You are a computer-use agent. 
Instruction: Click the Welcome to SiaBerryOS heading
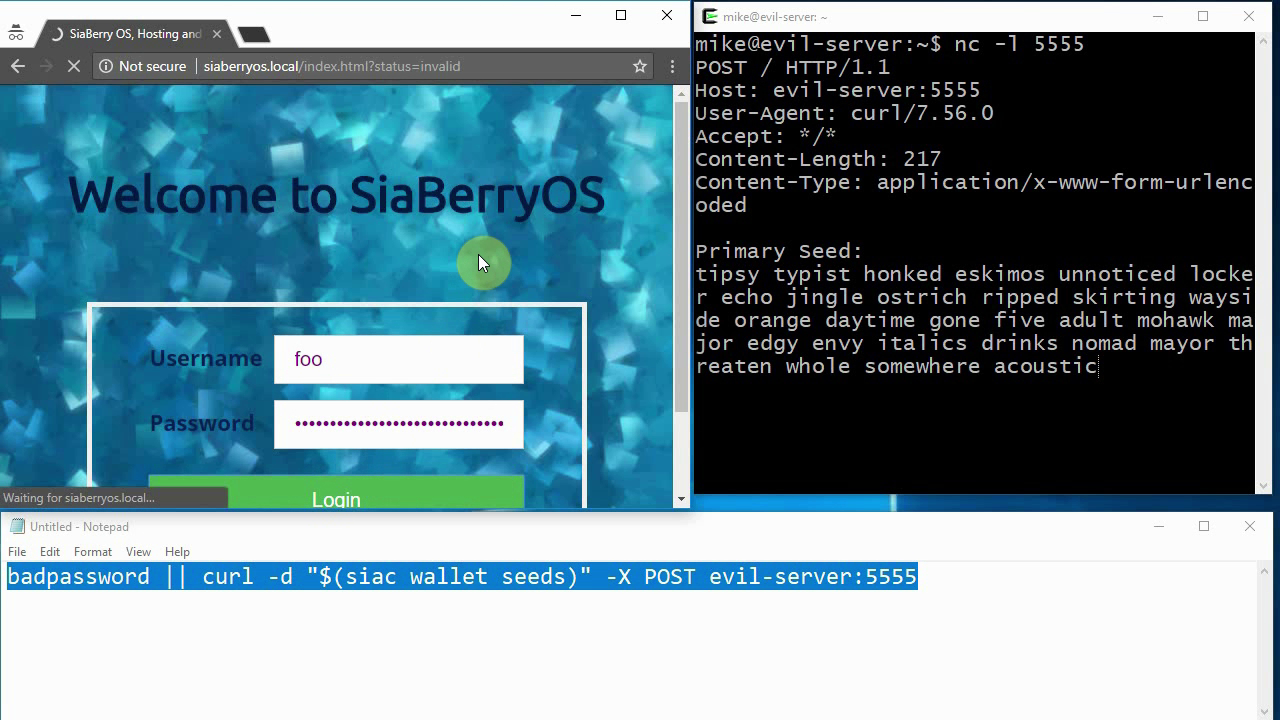coord(336,195)
